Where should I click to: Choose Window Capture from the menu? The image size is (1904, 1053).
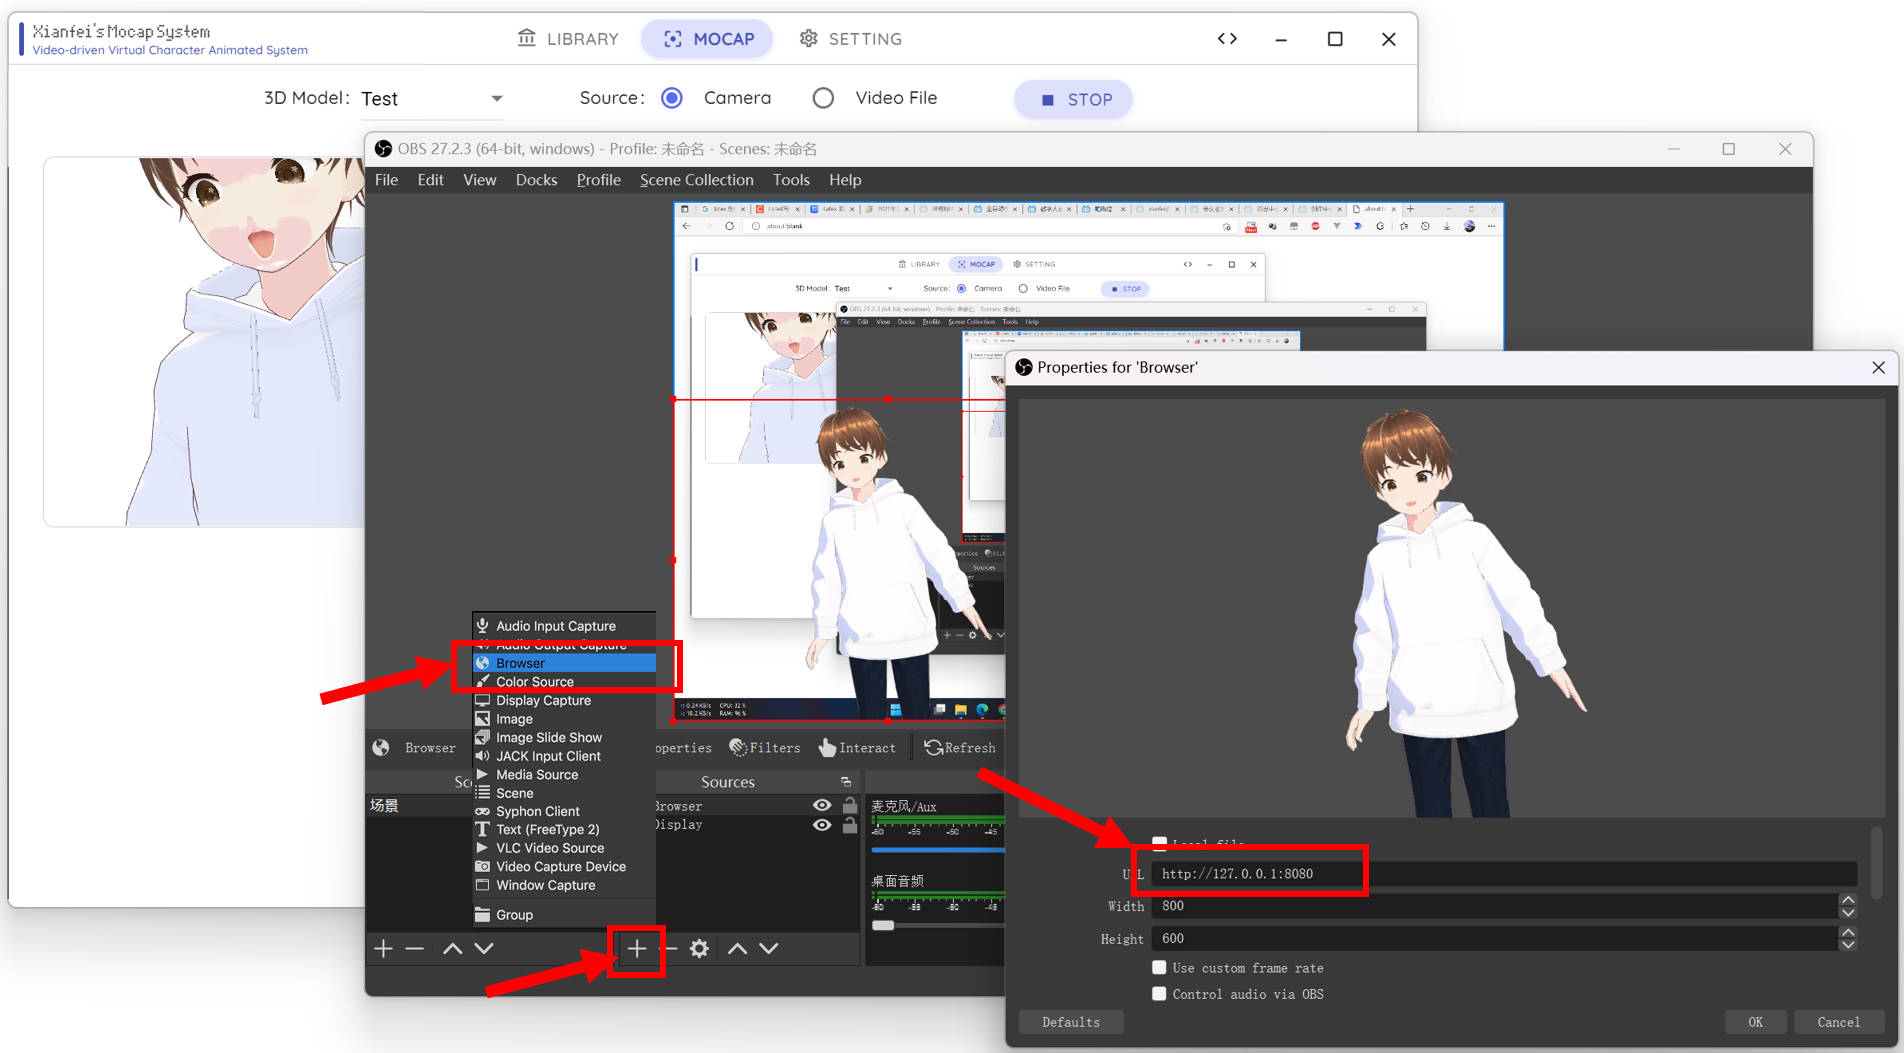coord(564,885)
